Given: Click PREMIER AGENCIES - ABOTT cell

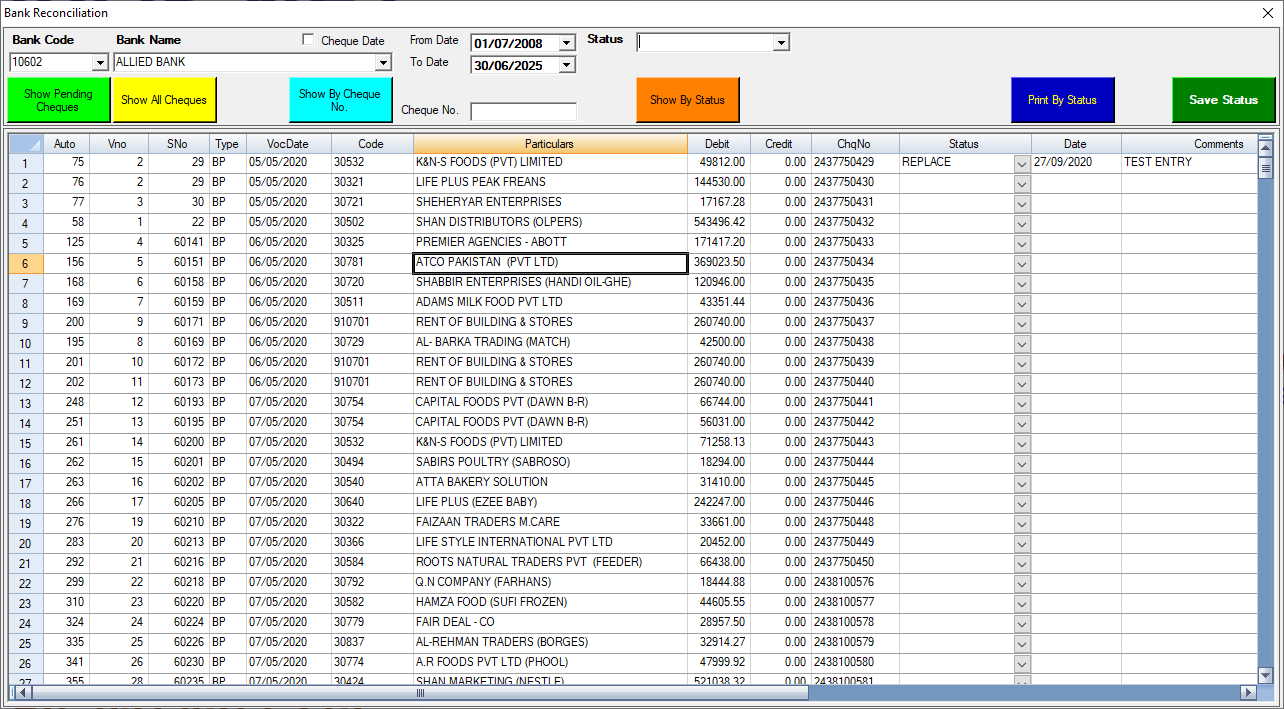Looking at the screenshot, I should coord(550,242).
